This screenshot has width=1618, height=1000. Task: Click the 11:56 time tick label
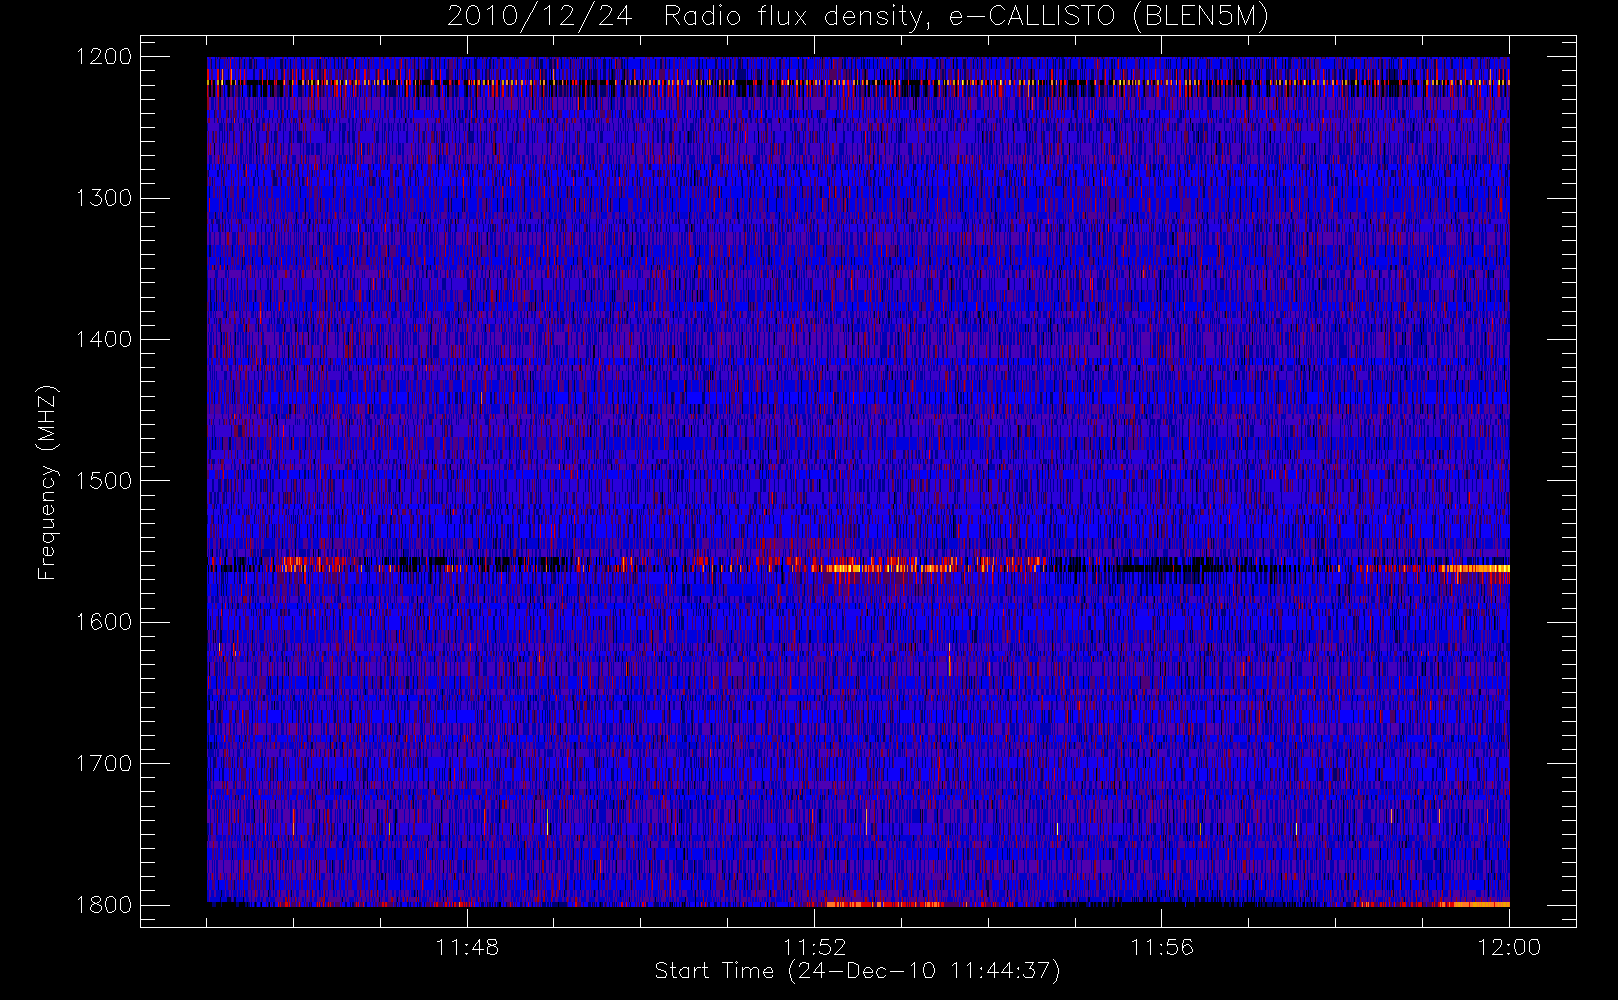coord(1162,947)
